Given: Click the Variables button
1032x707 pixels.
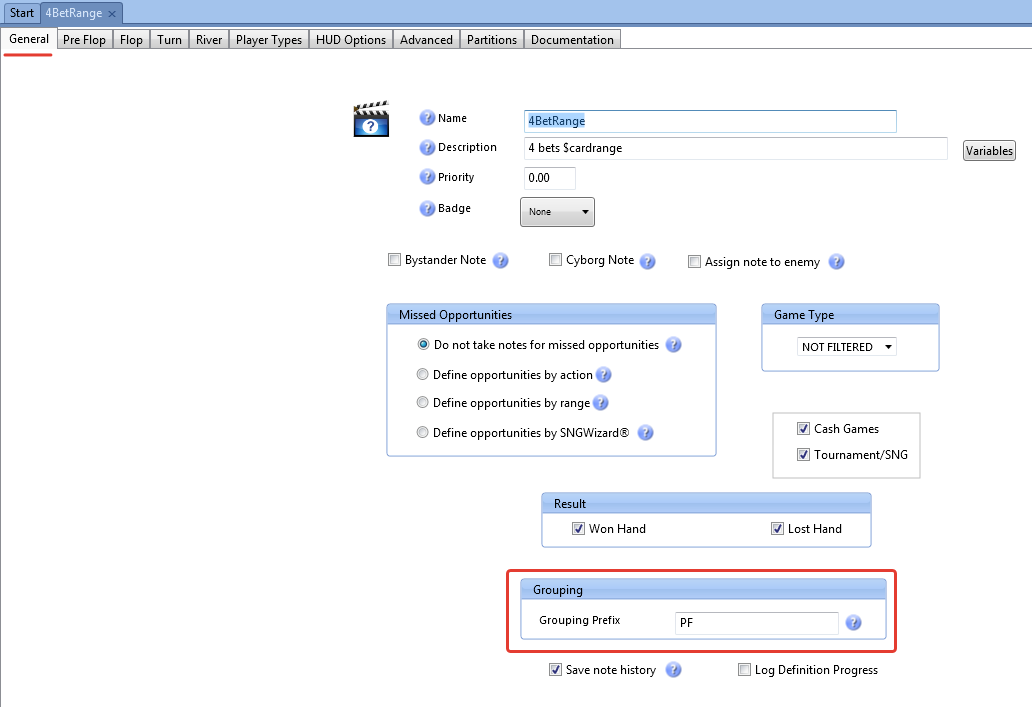Looking at the screenshot, I should tap(988, 150).
